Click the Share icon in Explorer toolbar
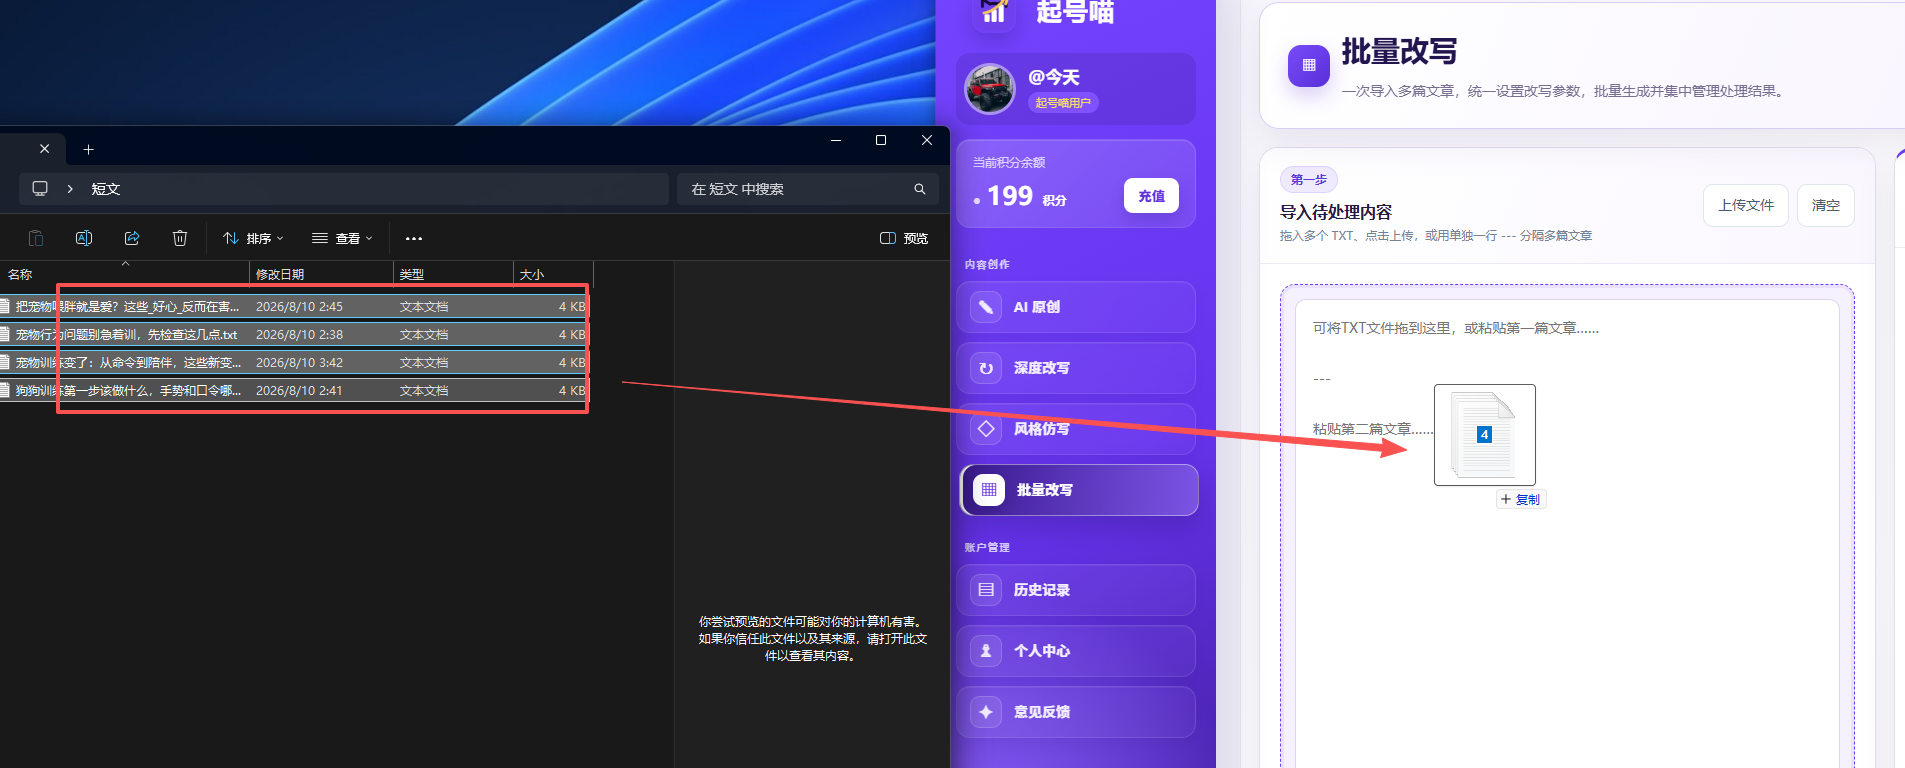This screenshot has width=1905, height=768. pos(132,238)
